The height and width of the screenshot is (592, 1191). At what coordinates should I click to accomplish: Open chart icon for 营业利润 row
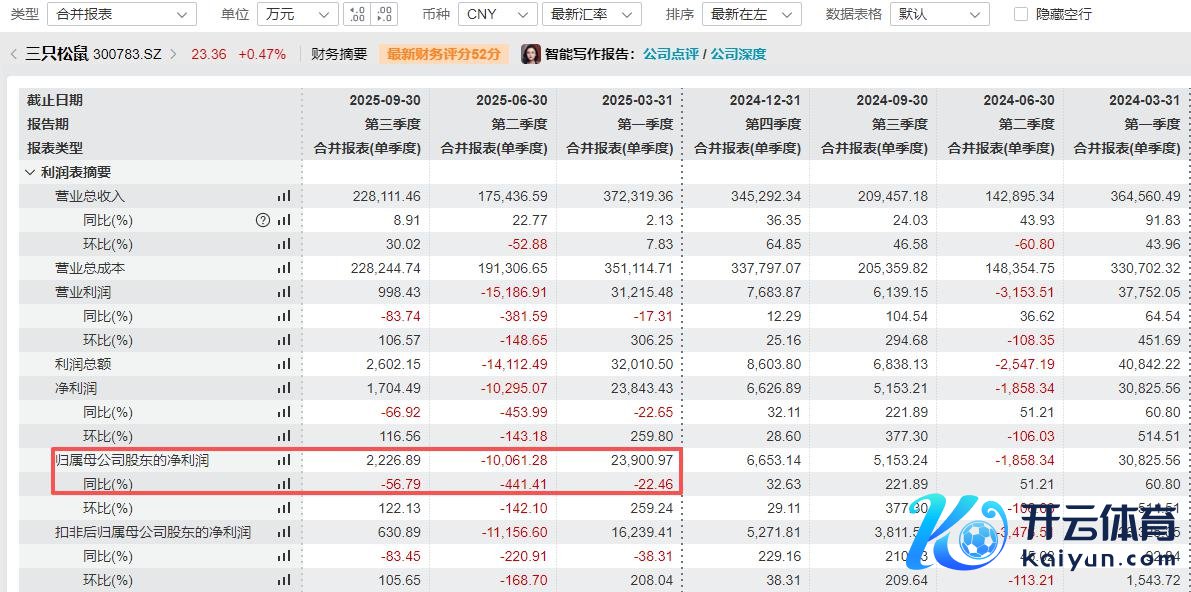284,292
